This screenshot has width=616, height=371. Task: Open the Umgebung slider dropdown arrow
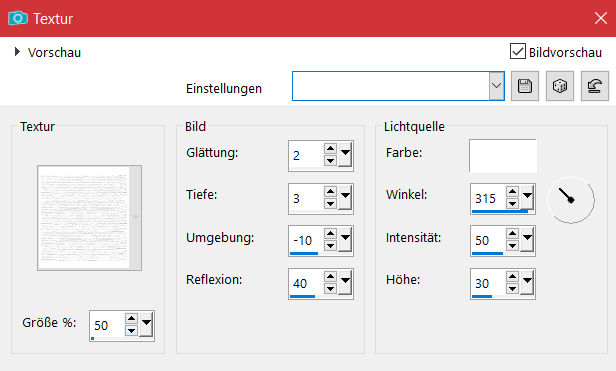pyautogui.click(x=345, y=239)
